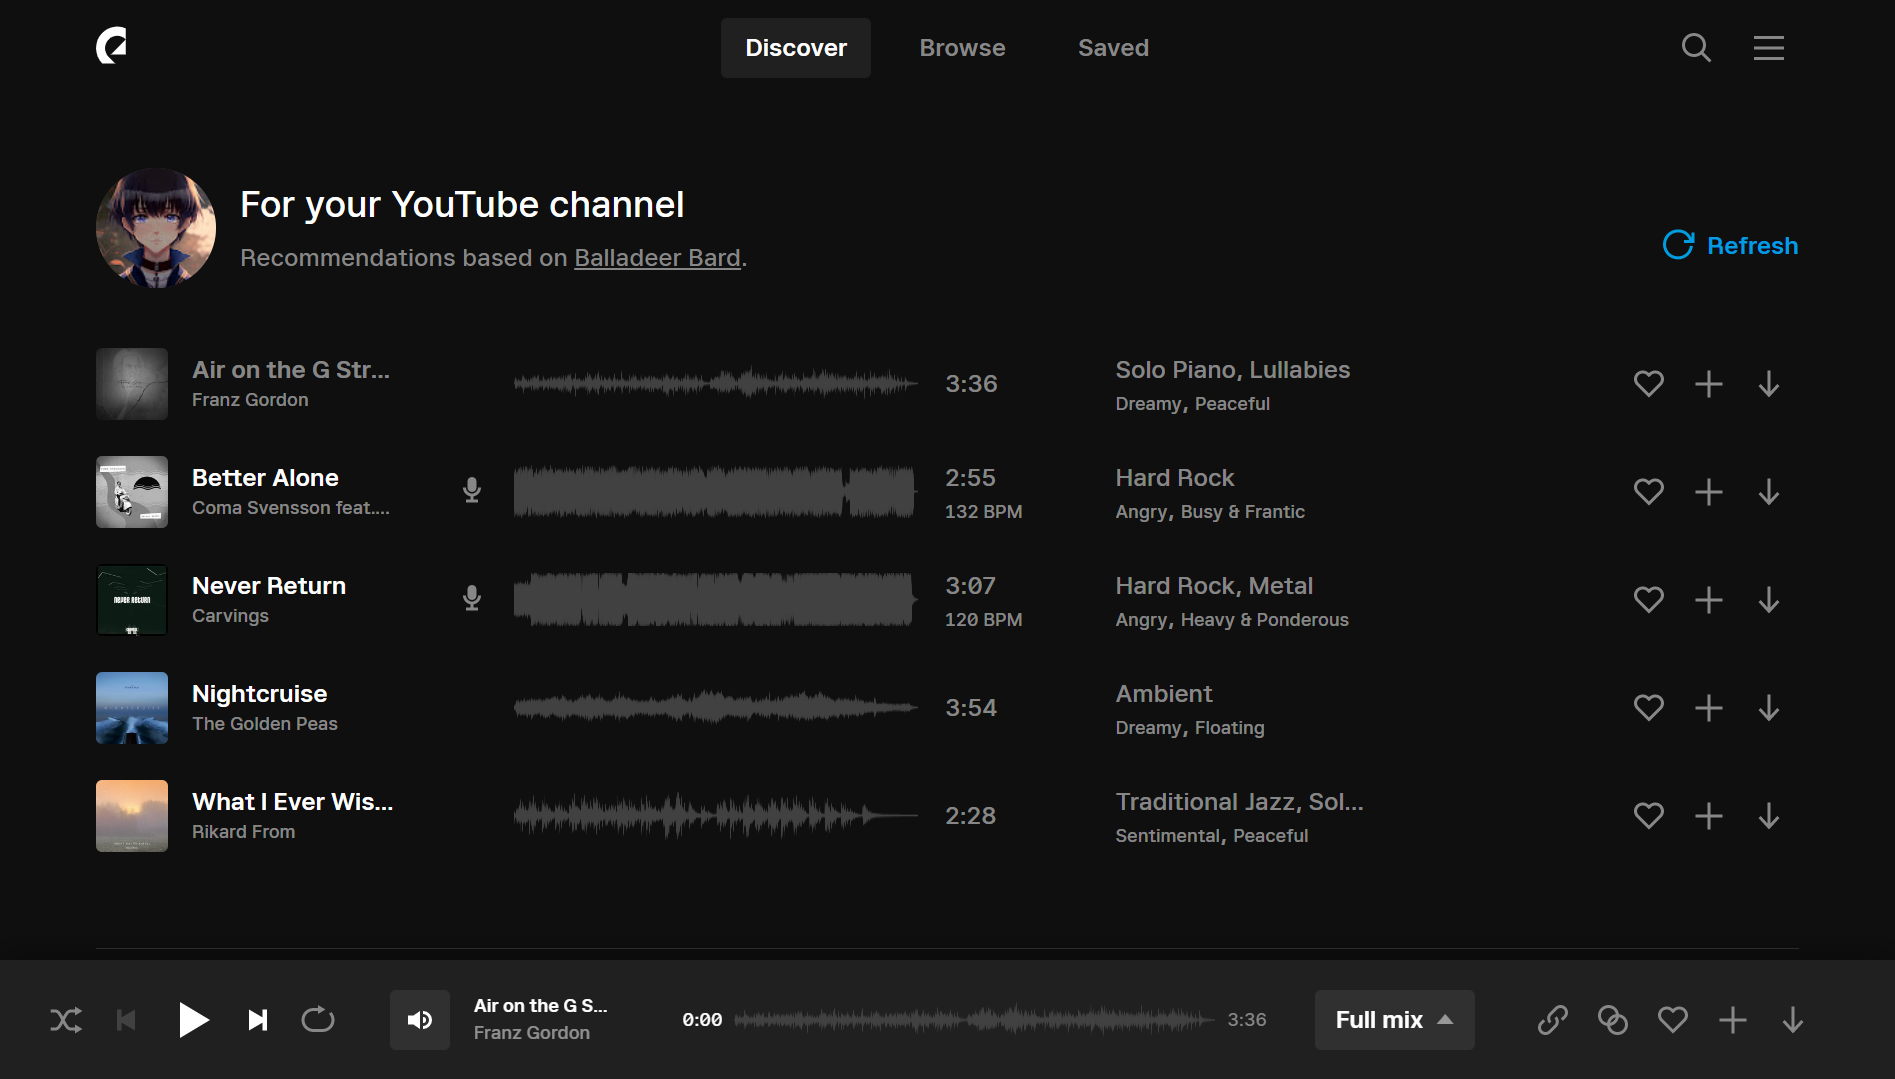
Task: Open the Better Alone track title
Action: tap(265, 478)
